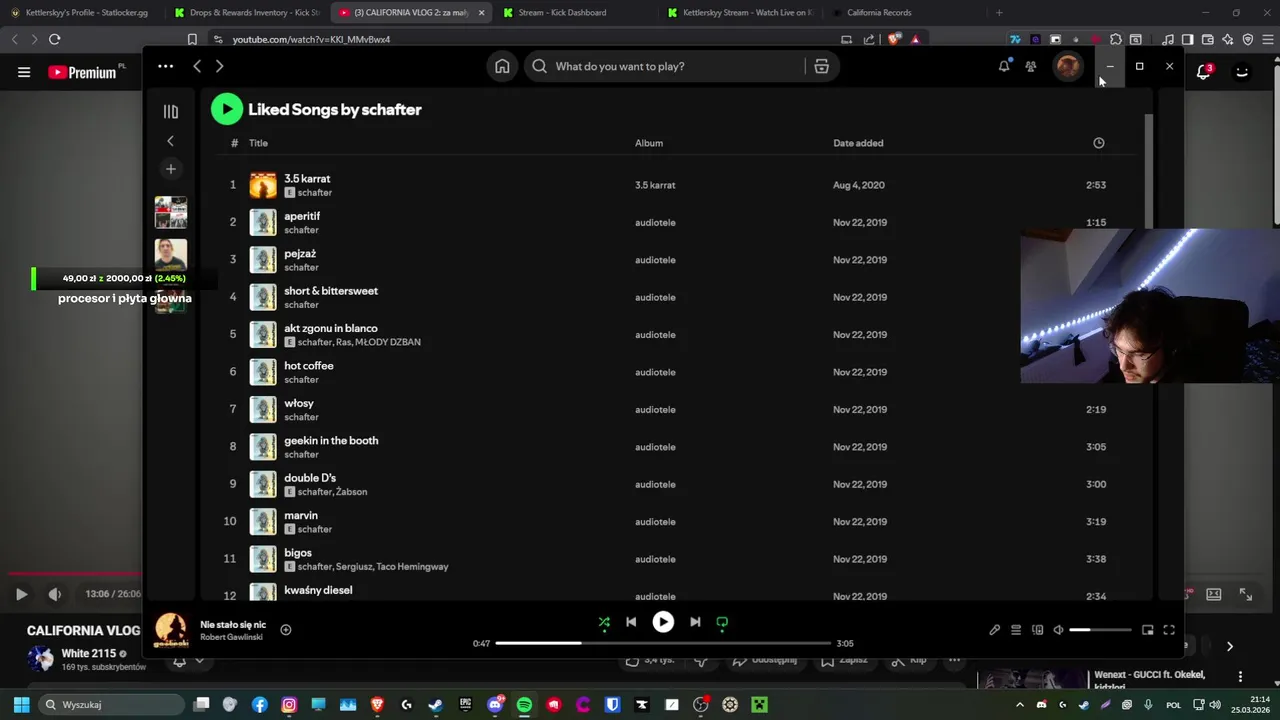Open now playing artist 'Robert Gawliński'
Screen dimensions: 1280x720
click(x=231, y=637)
